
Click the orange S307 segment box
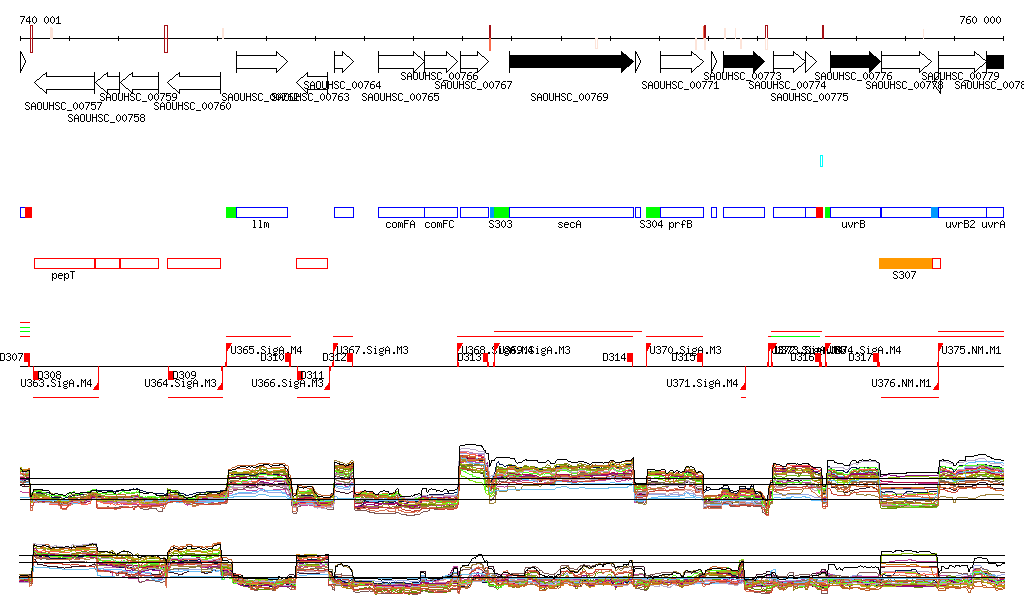(x=906, y=264)
